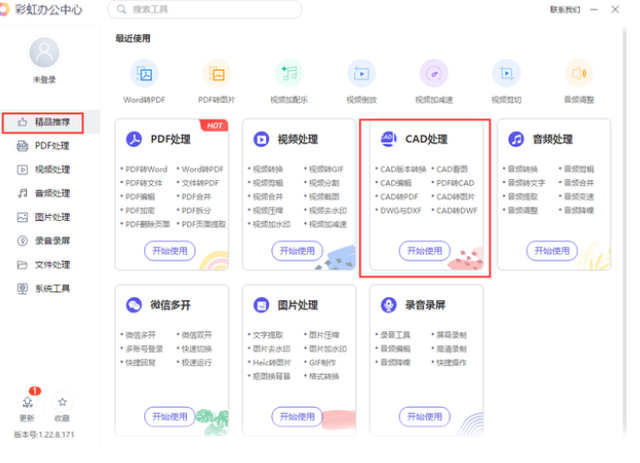Open the PDF转图片 recent tool icon
This screenshot has width=640, height=463.
click(x=217, y=74)
